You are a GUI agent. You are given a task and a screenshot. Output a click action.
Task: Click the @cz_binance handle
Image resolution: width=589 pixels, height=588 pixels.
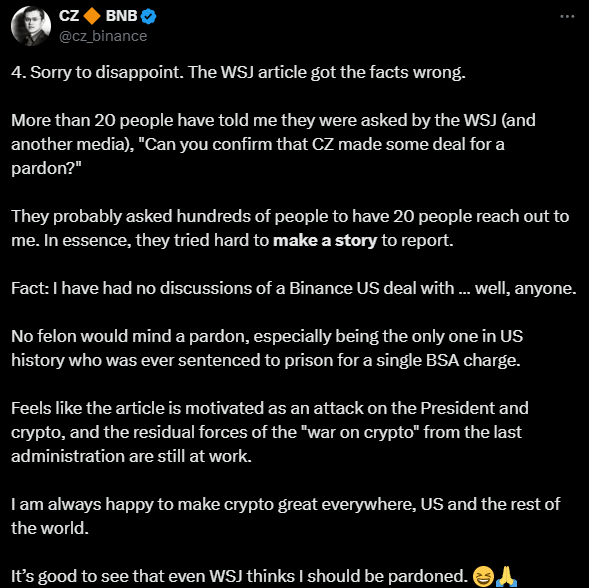tap(103, 36)
